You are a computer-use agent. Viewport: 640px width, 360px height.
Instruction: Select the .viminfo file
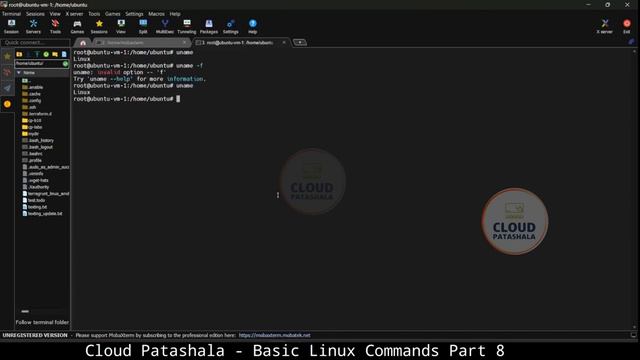[33, 173]
